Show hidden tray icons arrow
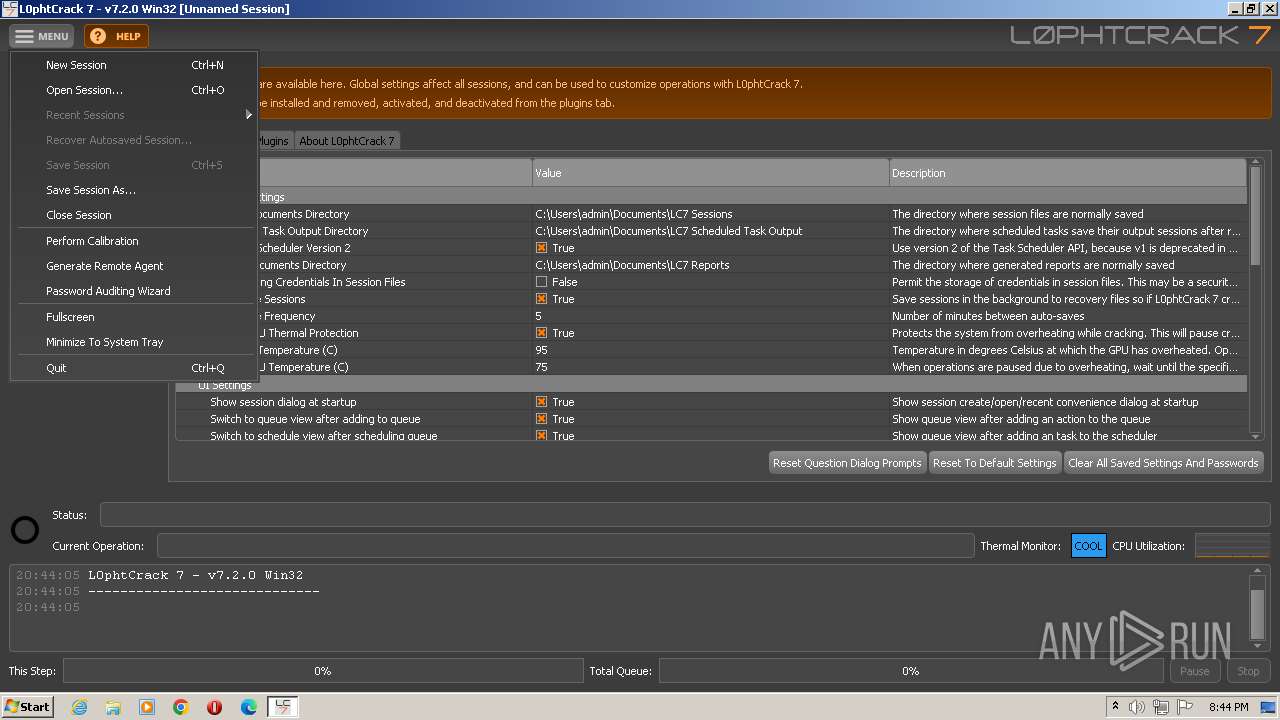The width and height of the screenshot is (1280, 720). [x=1115, y=707]
